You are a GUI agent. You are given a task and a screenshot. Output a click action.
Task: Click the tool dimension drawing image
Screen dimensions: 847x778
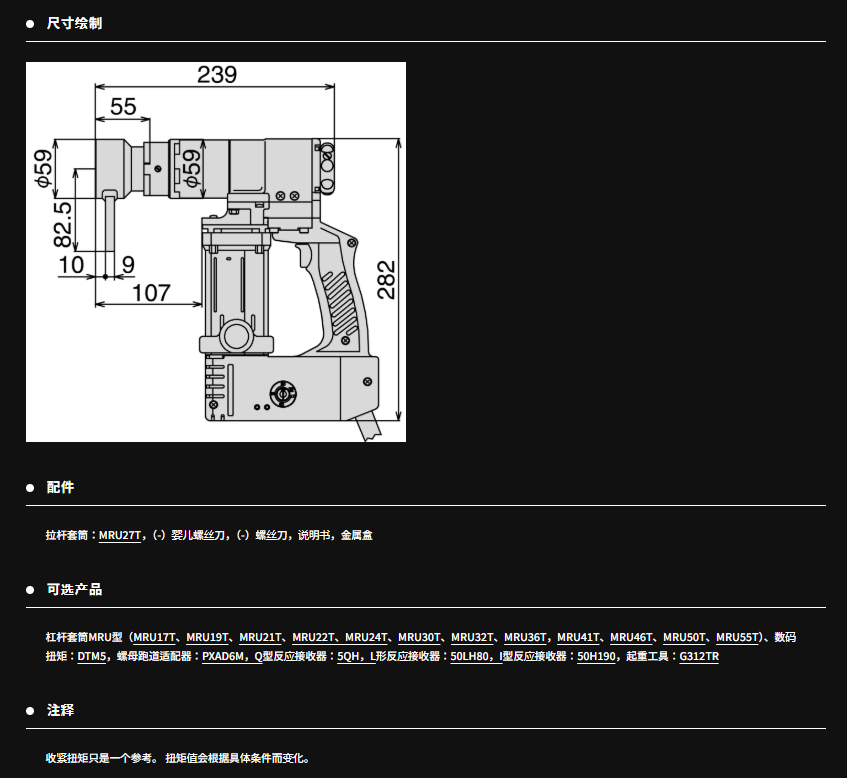(x=216, y=252)
